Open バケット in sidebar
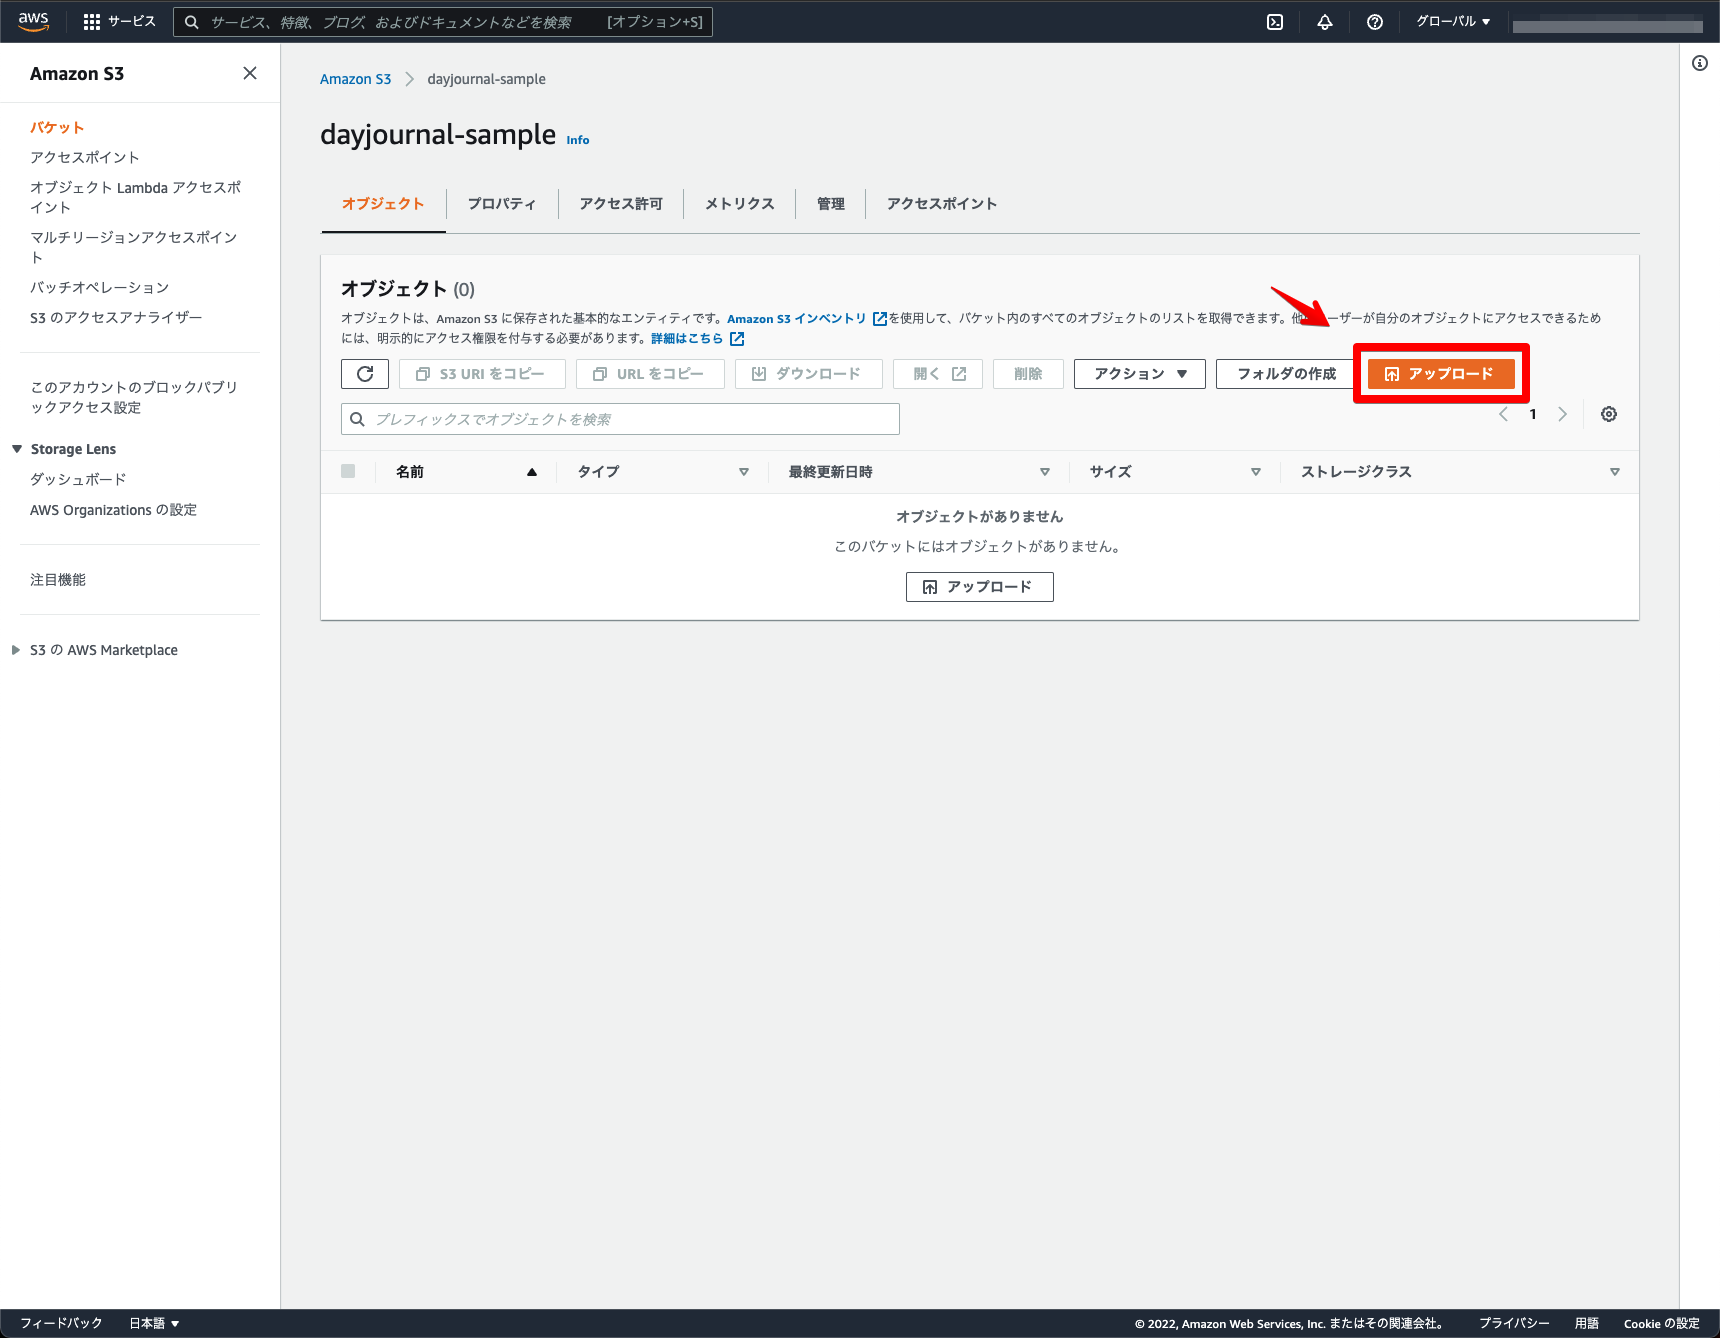The width and height of the screenshot is (1720, 1338). pos(57,128)
